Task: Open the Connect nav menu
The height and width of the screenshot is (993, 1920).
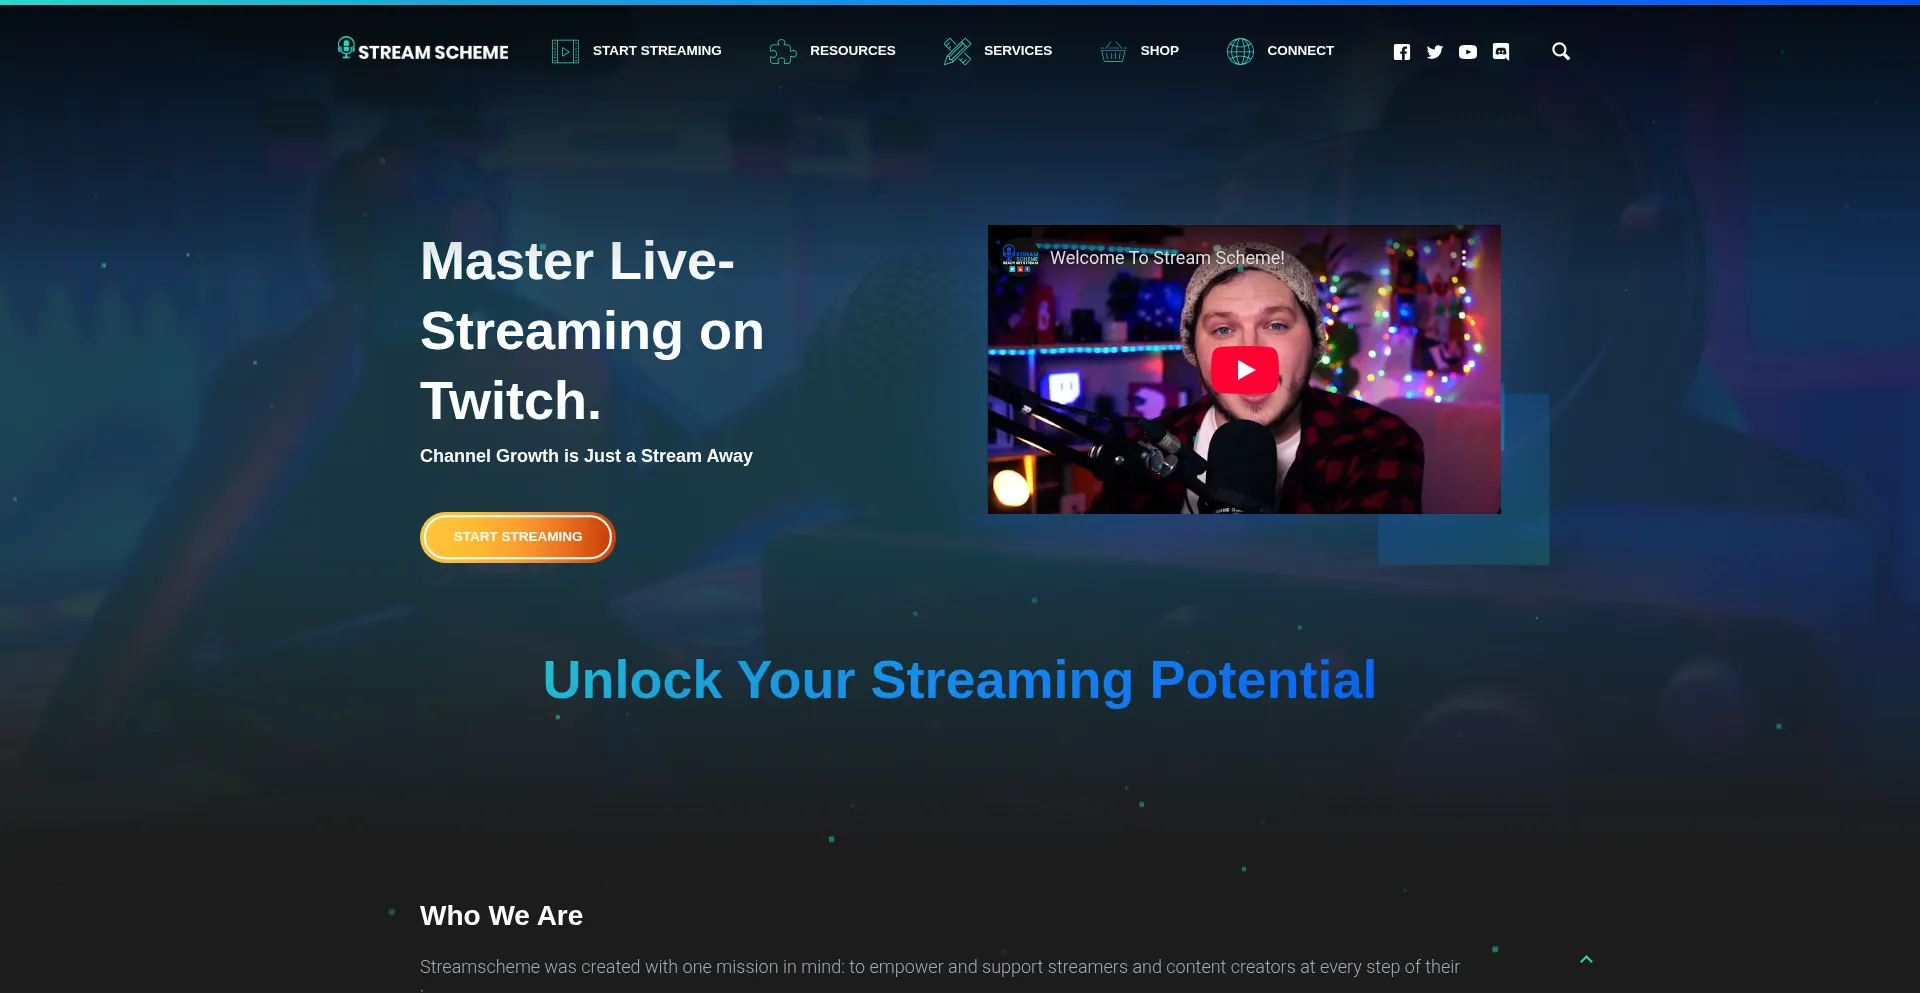Action: [x=1301, y=51]
